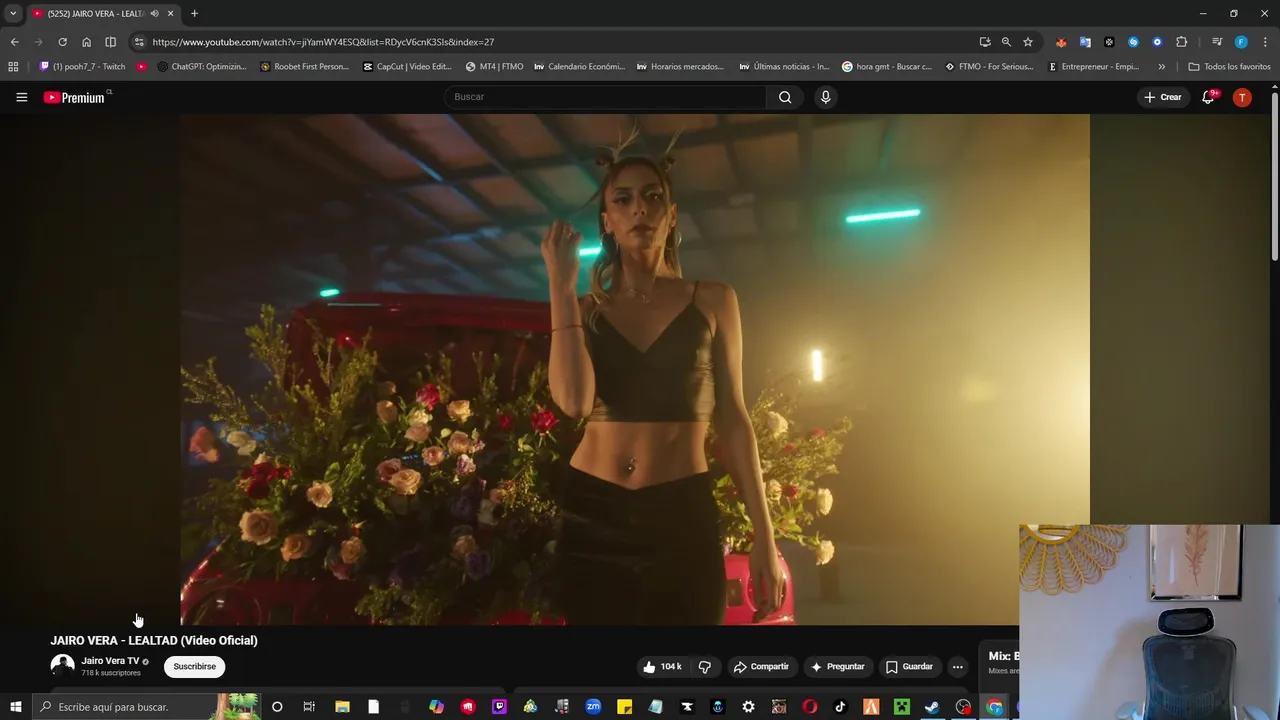The width and height of the screenshot is (1280, 720).
Task: Open Chrome home page button
Action: (86, 42)
